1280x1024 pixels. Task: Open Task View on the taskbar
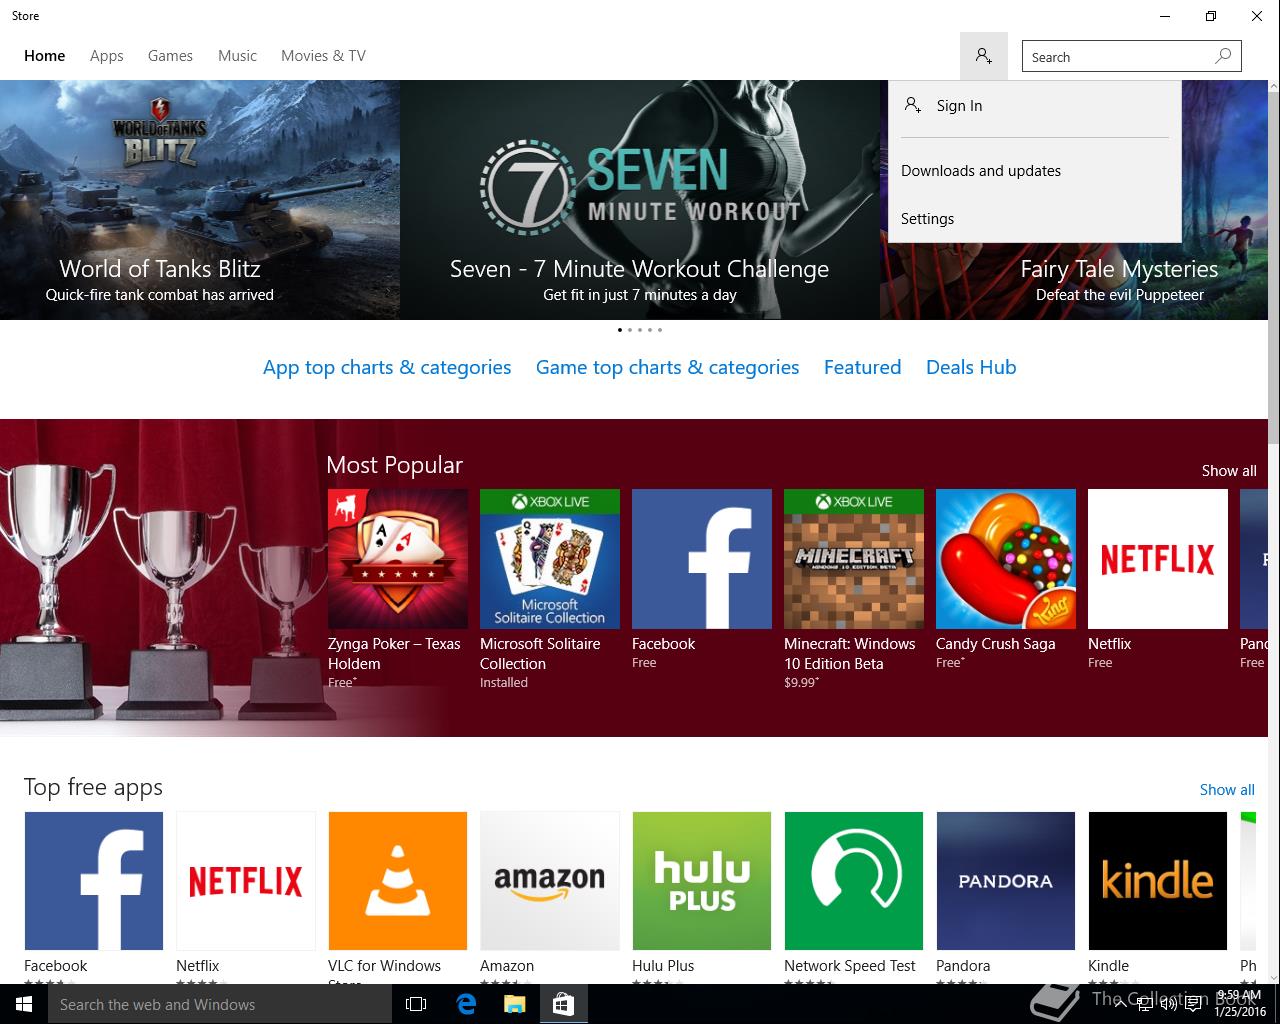tap(416, 1004)
